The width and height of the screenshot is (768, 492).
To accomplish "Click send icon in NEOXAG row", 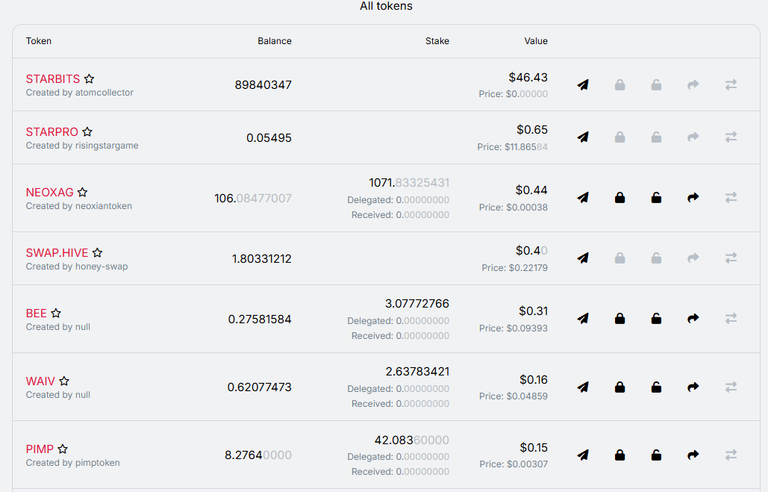I will tap(582, 197).
